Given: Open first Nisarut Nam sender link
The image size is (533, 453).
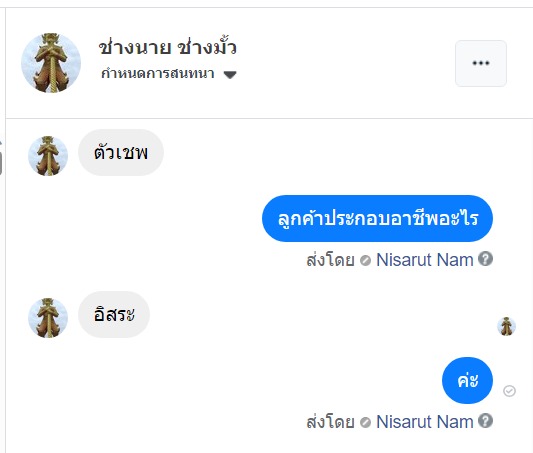Looking at the screenshot, I should point(425,260).
